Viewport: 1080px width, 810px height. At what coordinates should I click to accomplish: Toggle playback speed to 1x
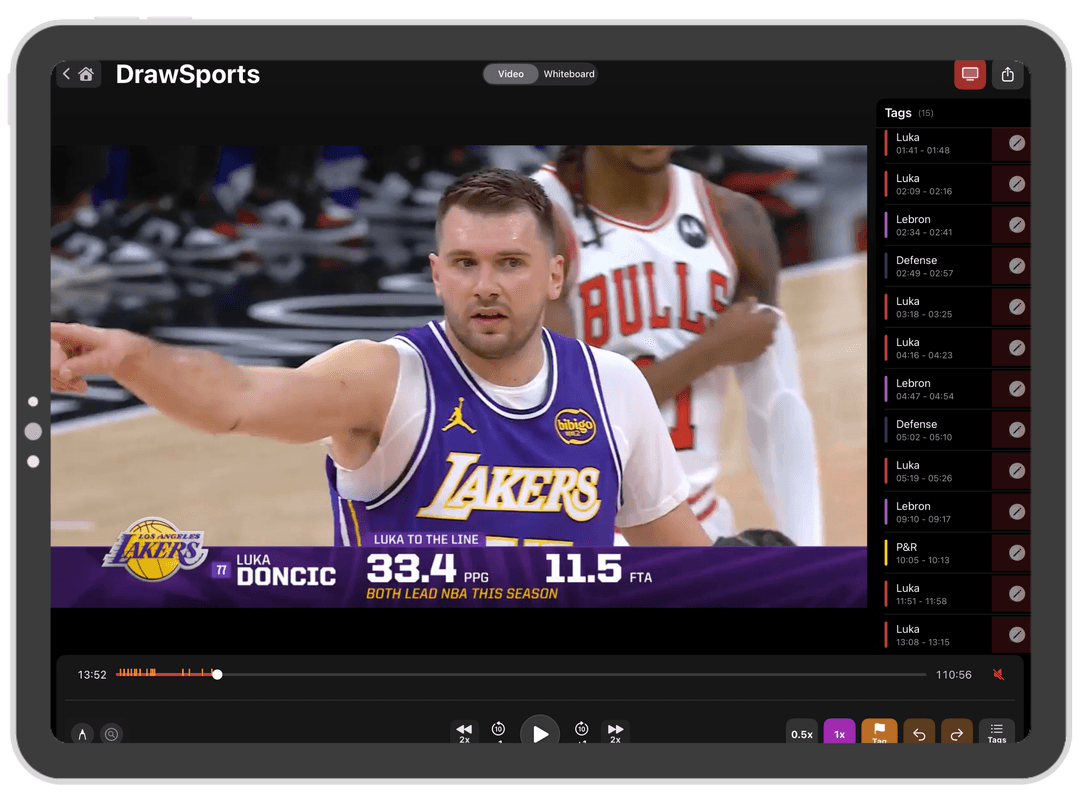click(839, 733)
